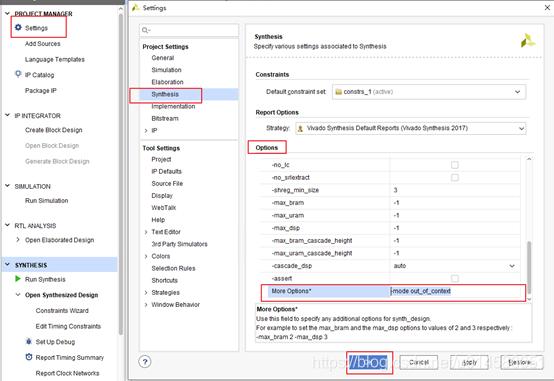The image size is (554, 381).
Task: Expand the IP node in Project Settings
Action: (146, 131)
